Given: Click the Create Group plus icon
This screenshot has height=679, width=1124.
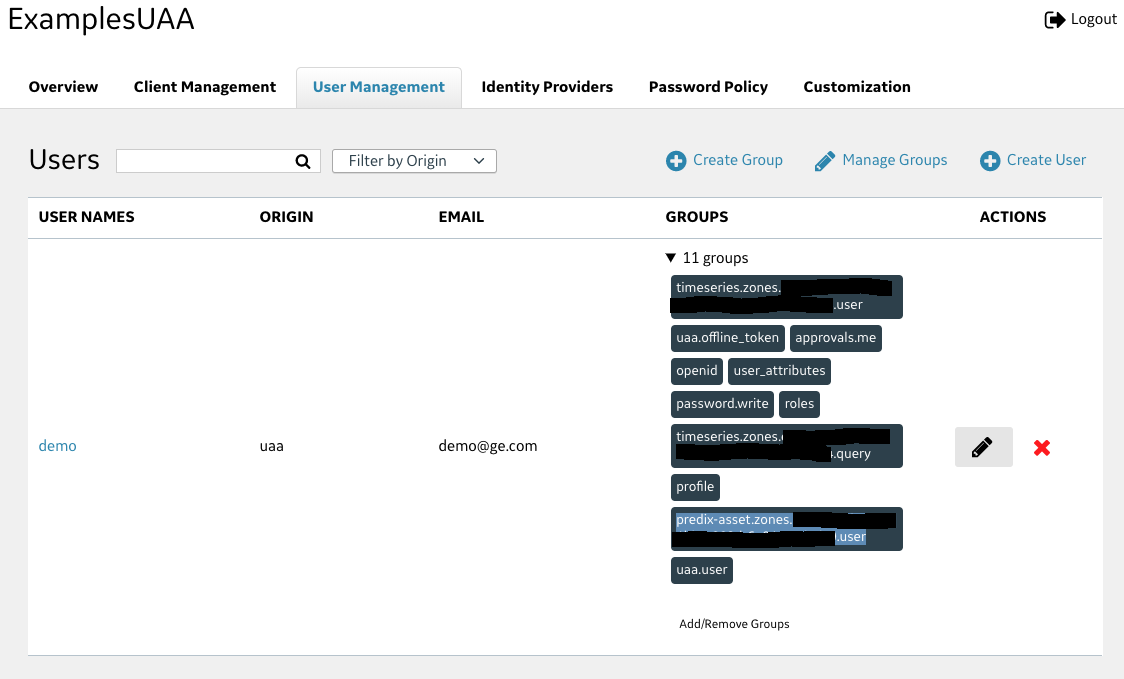Looking at the screenshot, I should point(677,161).
